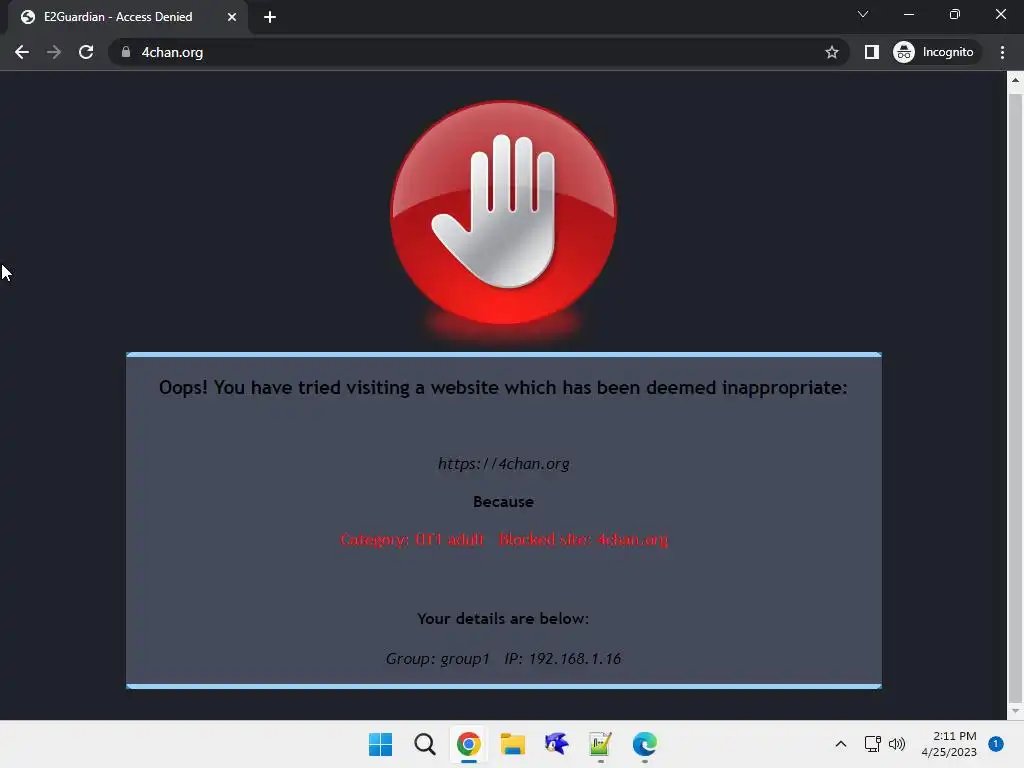Viewport: 1024px width, 768px height.
Task: Click the Group: group1 text
Action: coord(438,658)
